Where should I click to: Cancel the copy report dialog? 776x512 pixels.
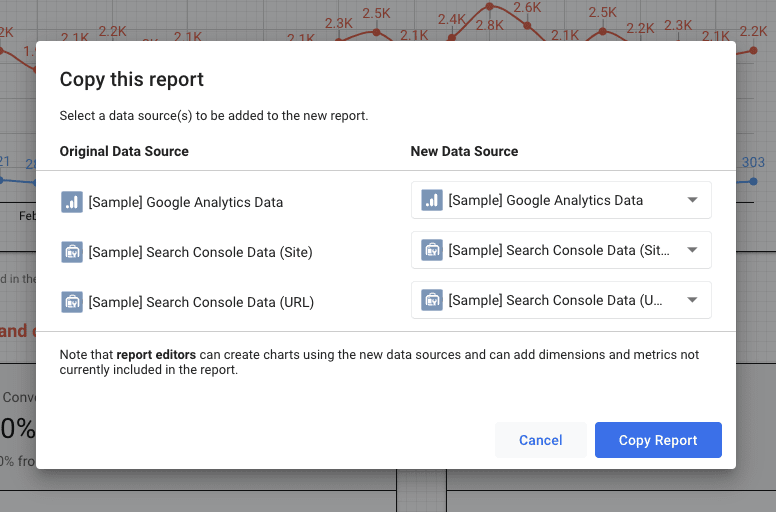pos(540,440)
